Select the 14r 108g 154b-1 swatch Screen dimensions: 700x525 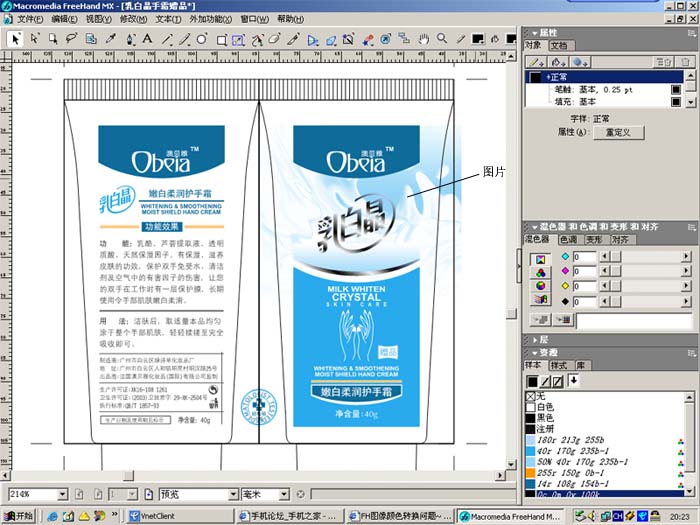[x=605, y=483]
